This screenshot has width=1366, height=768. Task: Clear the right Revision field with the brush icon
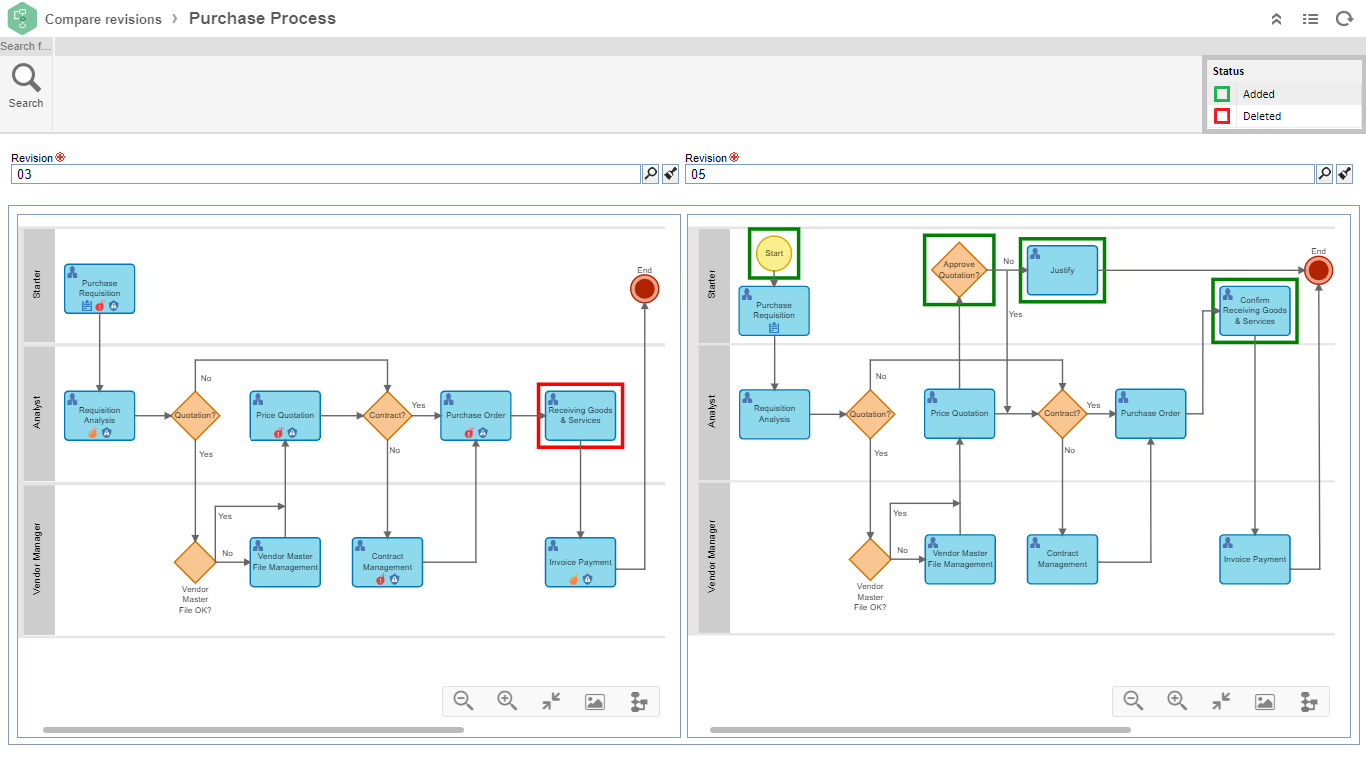click(1345, 173)
